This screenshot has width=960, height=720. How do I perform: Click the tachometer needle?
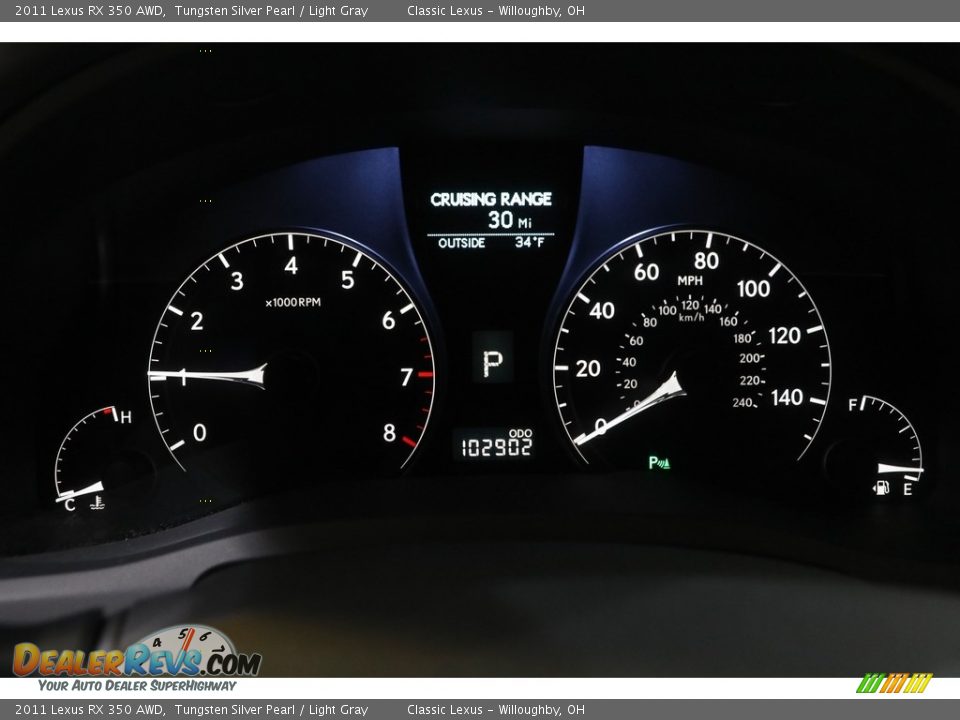click(x=208, y=375)
